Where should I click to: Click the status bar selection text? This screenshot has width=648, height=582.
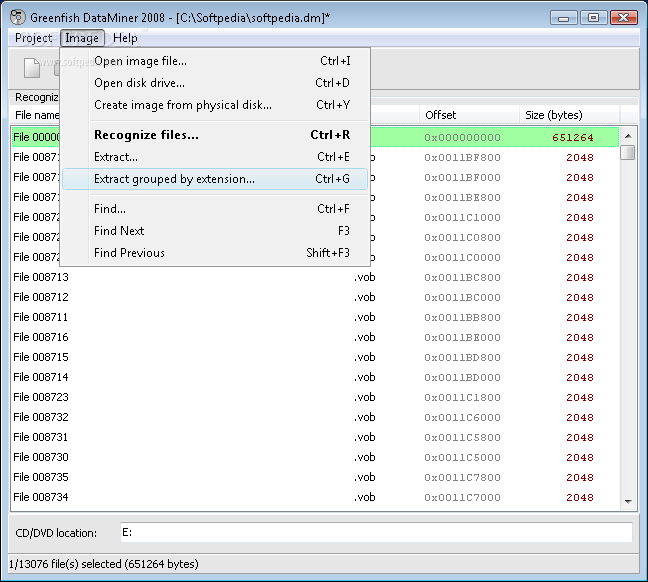(x=104, y=564)
